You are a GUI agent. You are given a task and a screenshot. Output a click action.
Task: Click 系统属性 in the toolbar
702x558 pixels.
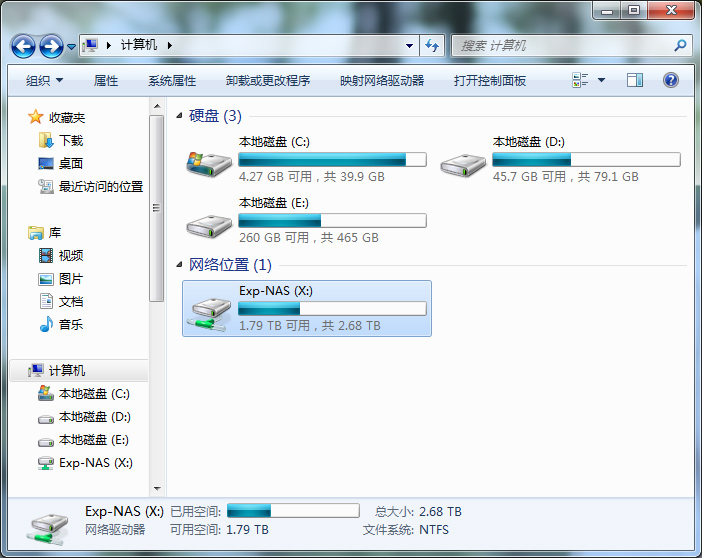click(x=172, y=80)
